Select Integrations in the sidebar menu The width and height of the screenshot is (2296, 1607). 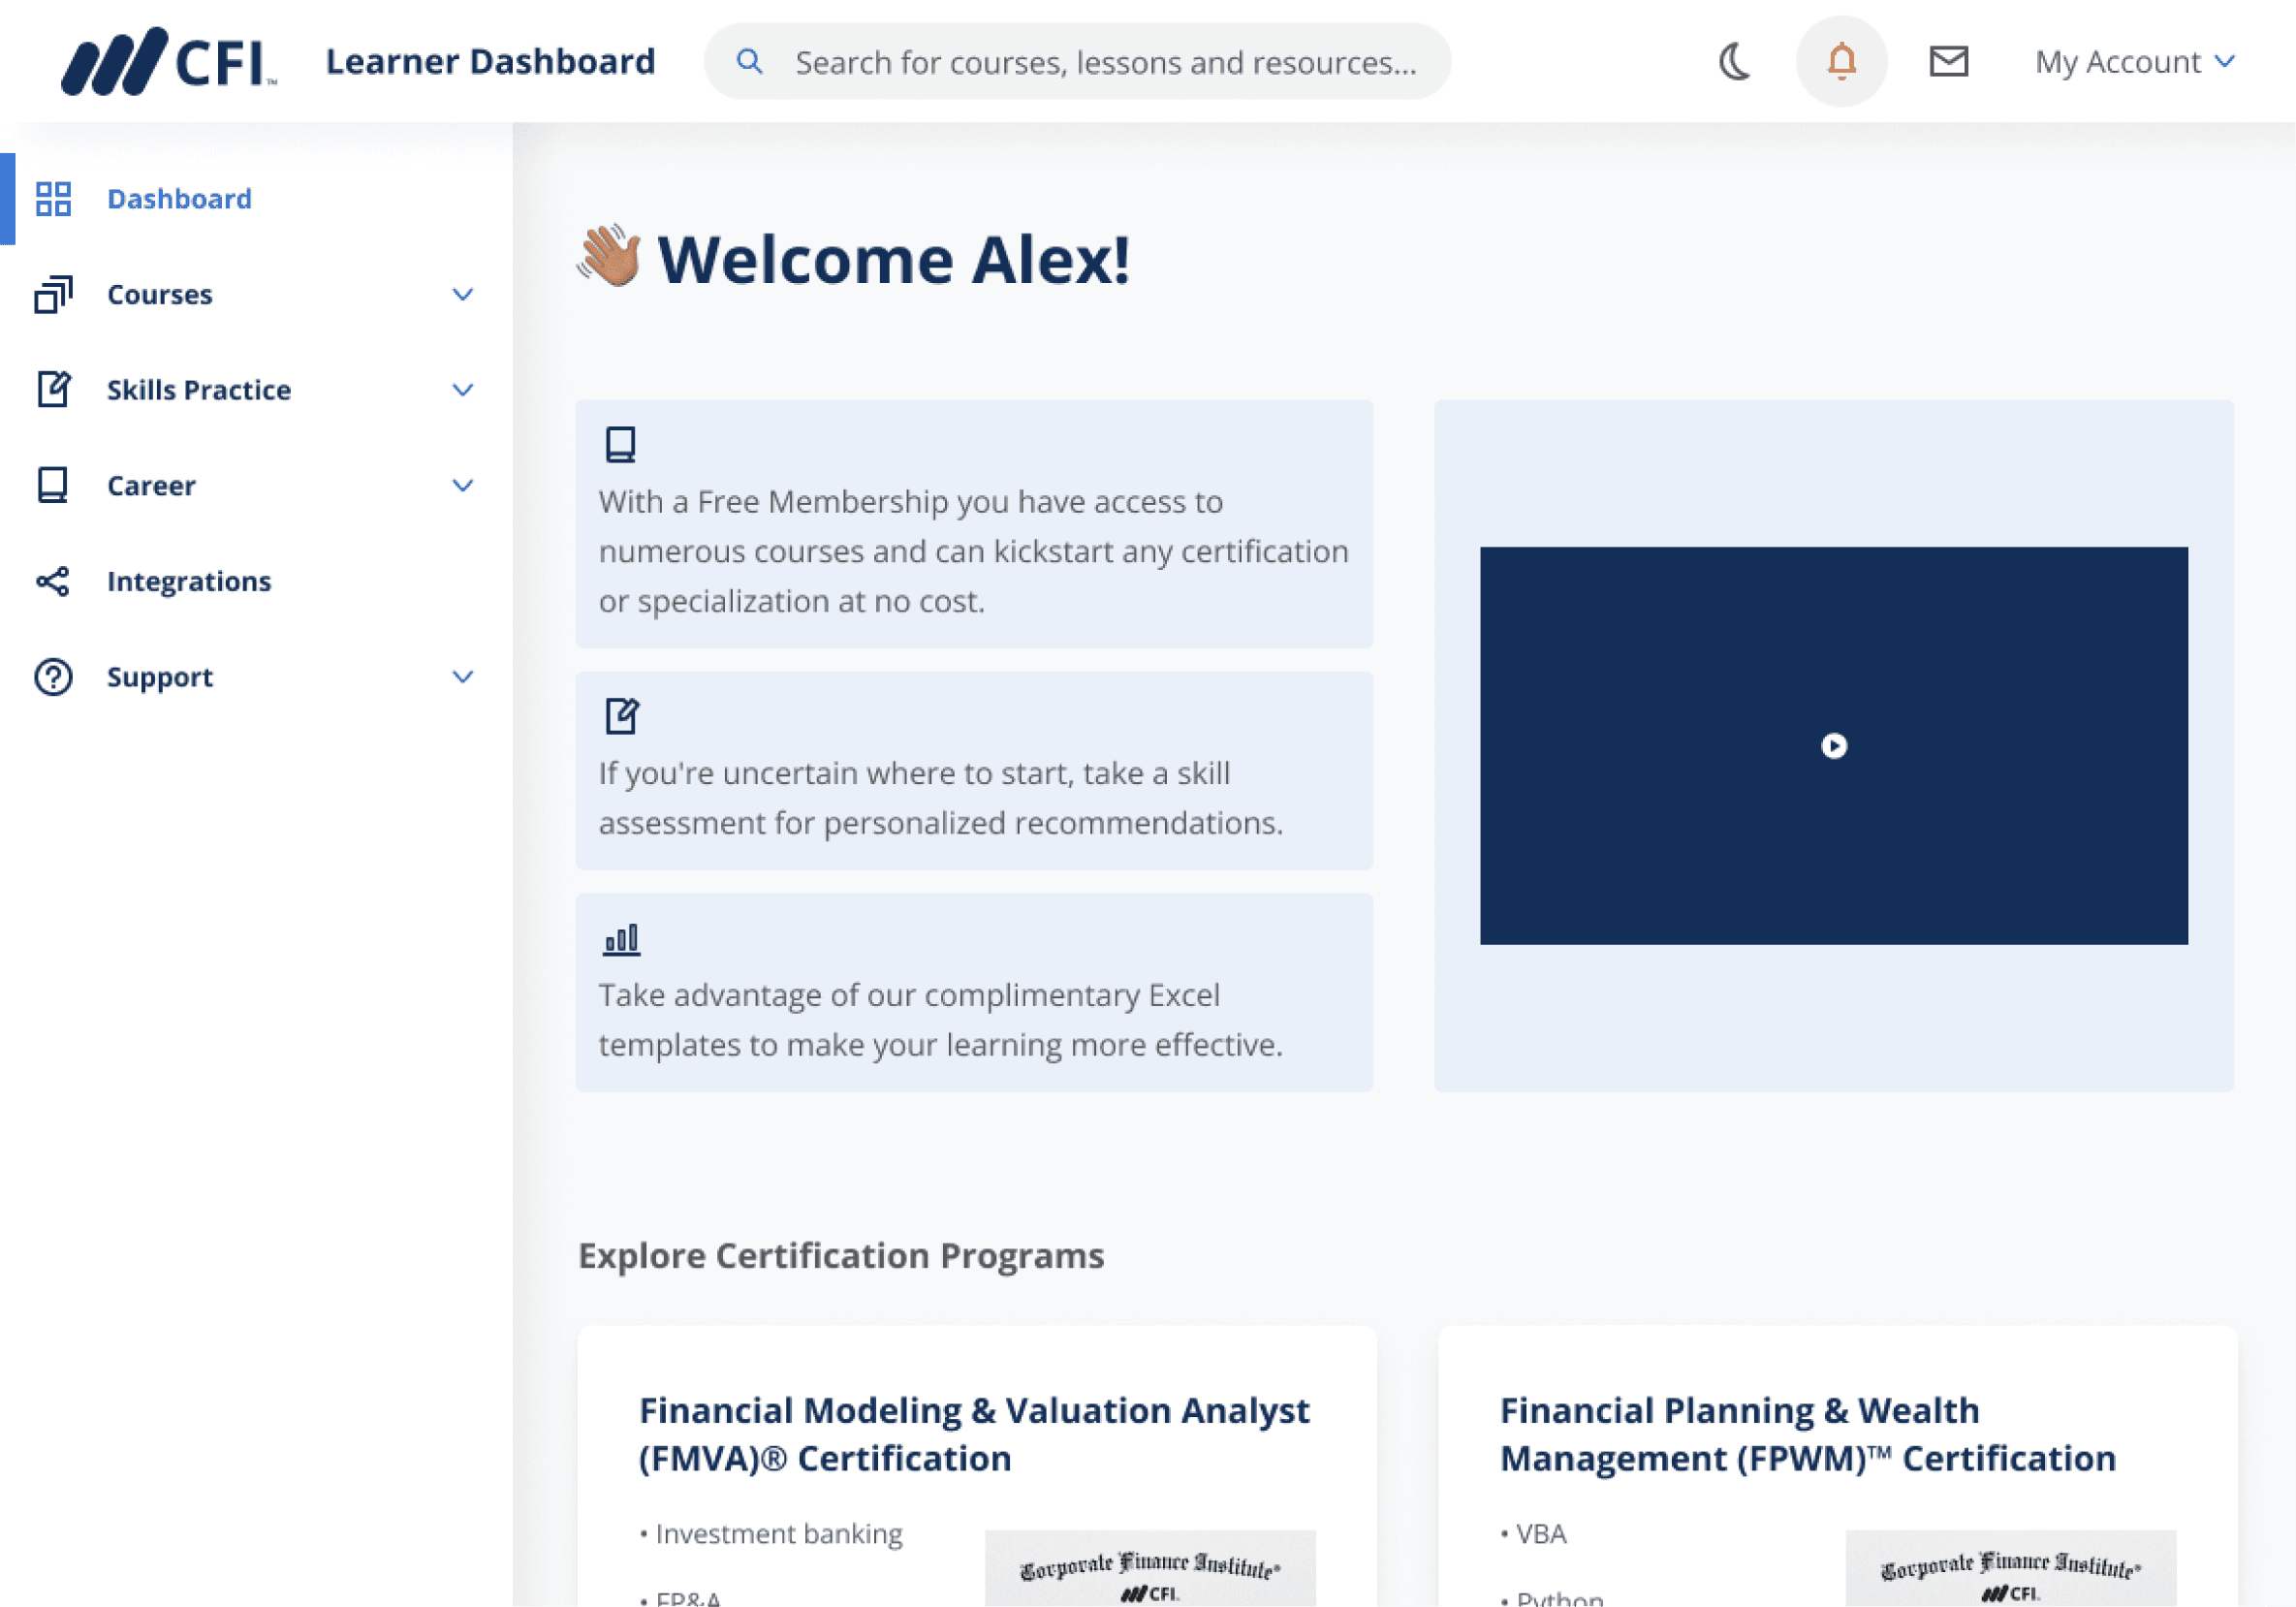point(189,581)
